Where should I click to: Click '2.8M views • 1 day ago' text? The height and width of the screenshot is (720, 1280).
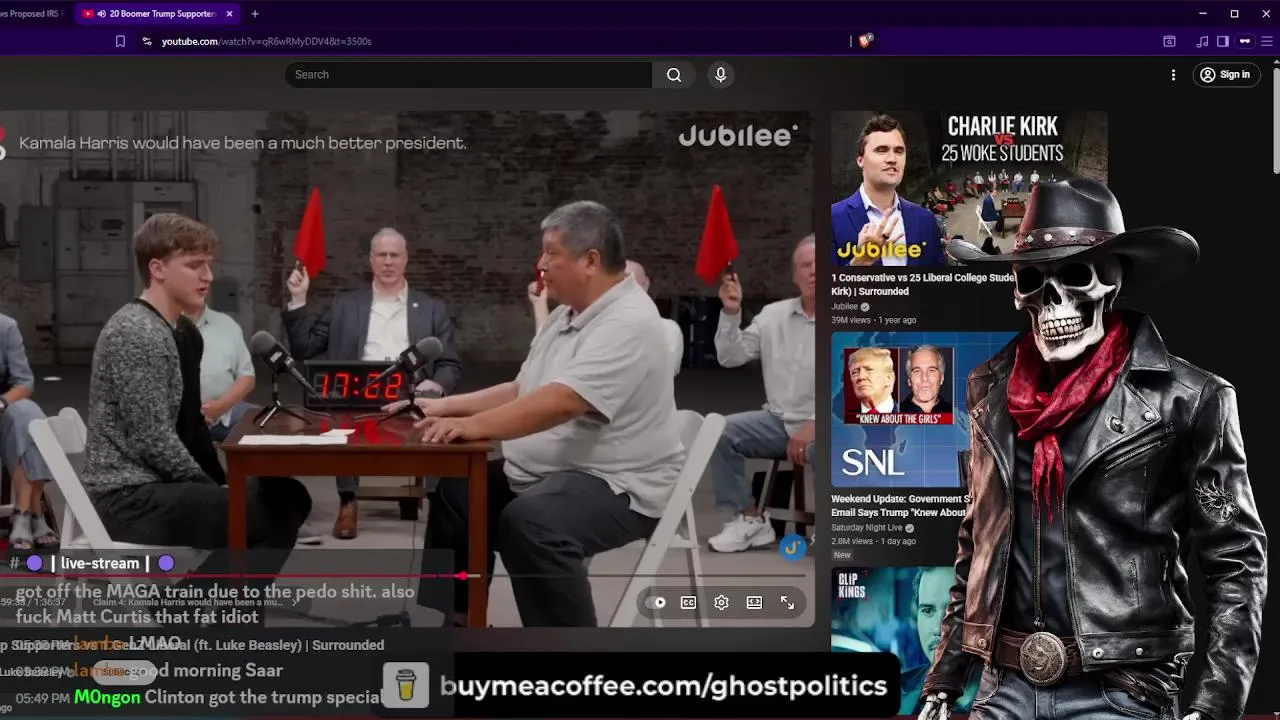pos(873,541)
